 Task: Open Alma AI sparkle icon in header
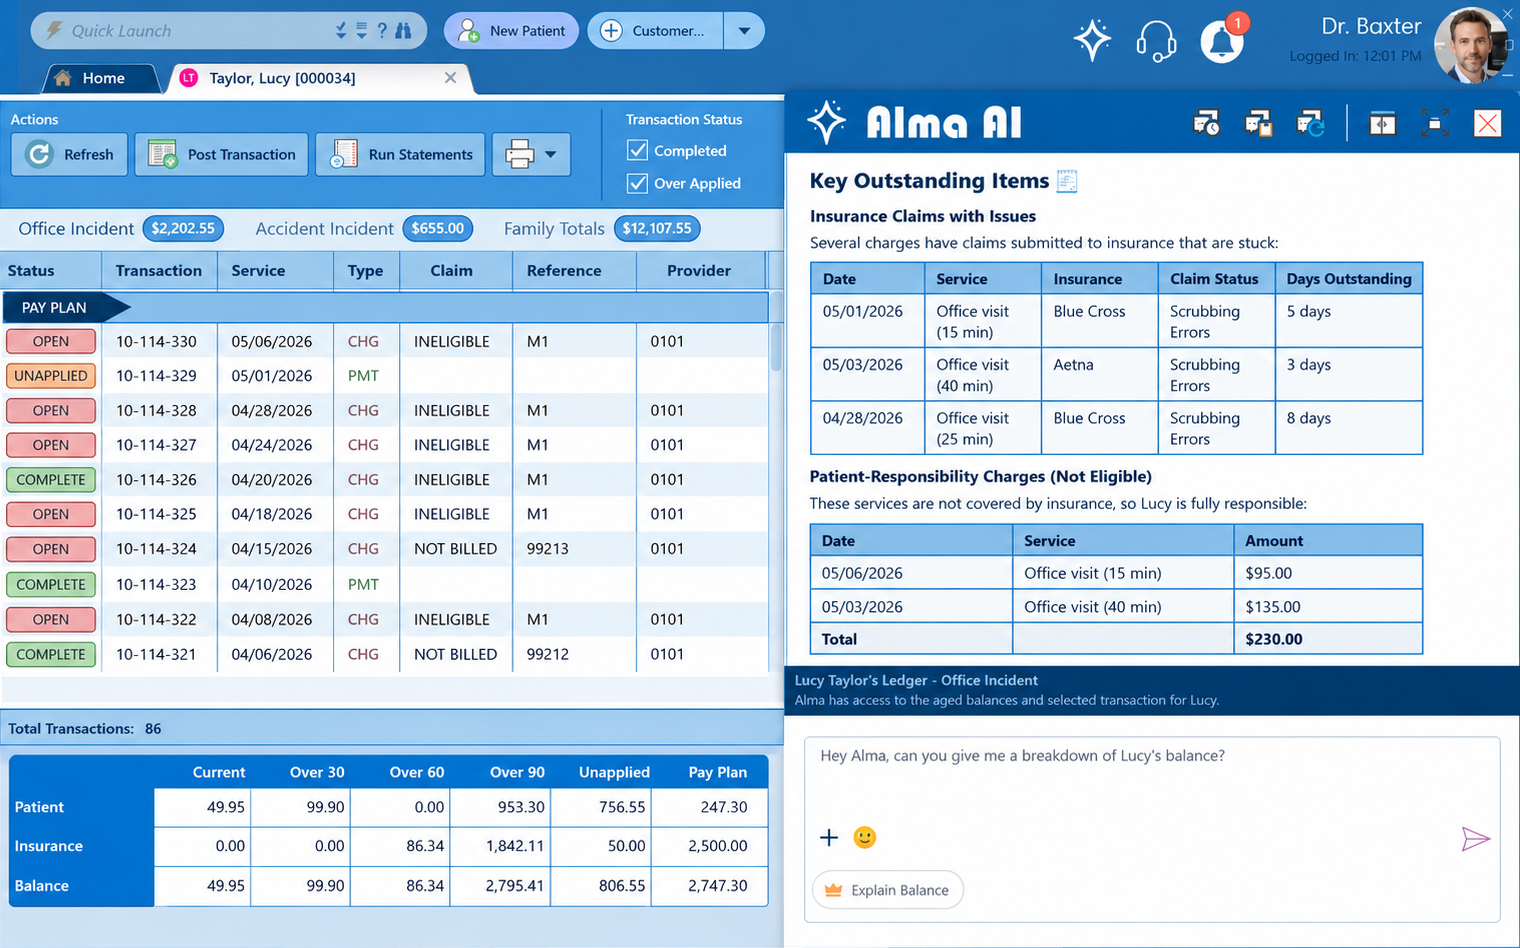pos(1092,41)
